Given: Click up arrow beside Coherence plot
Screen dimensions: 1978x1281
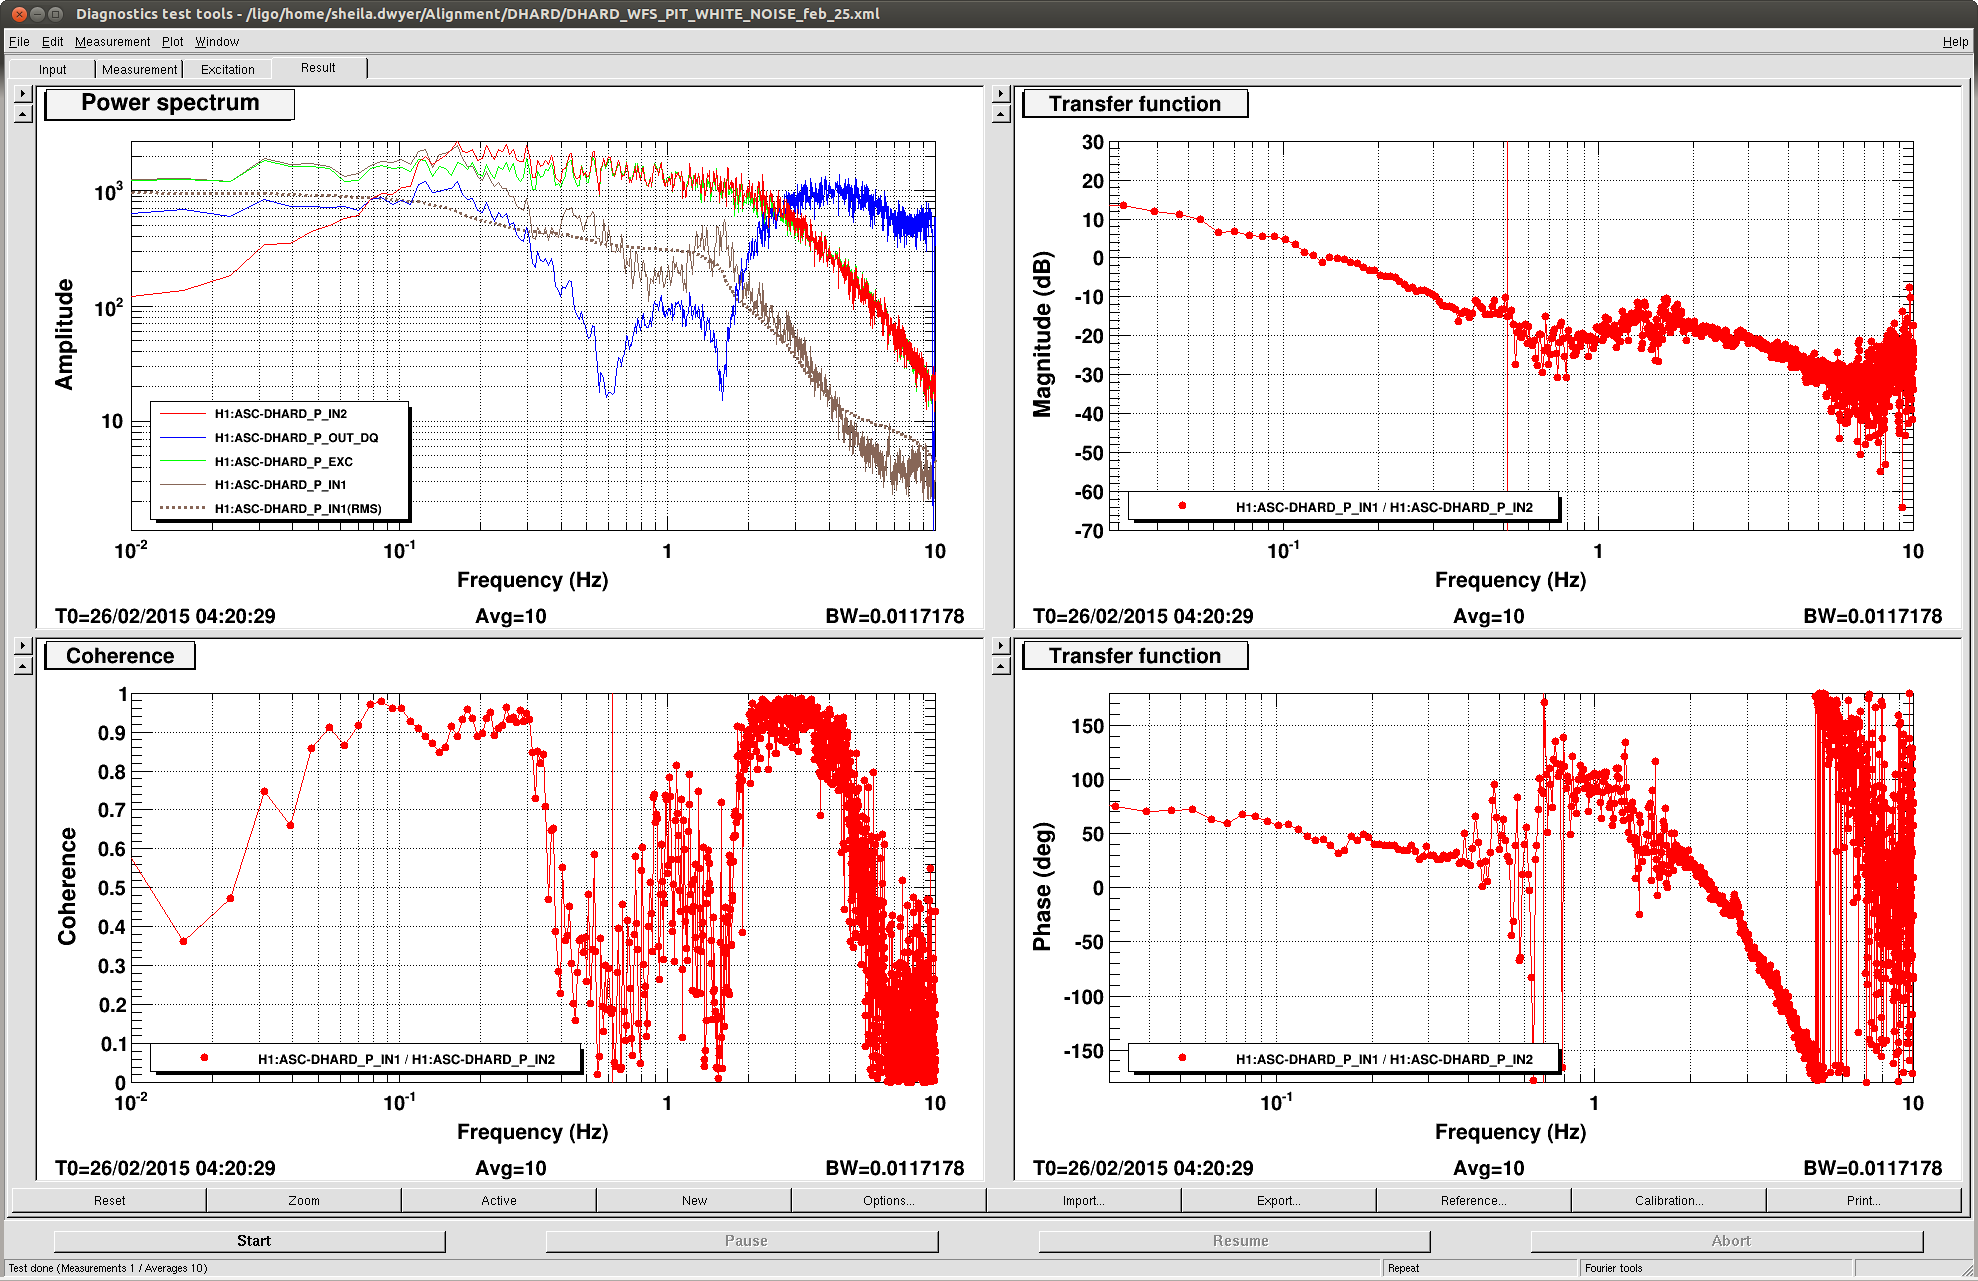Looking at the screenshot, I should pos(23,666).
